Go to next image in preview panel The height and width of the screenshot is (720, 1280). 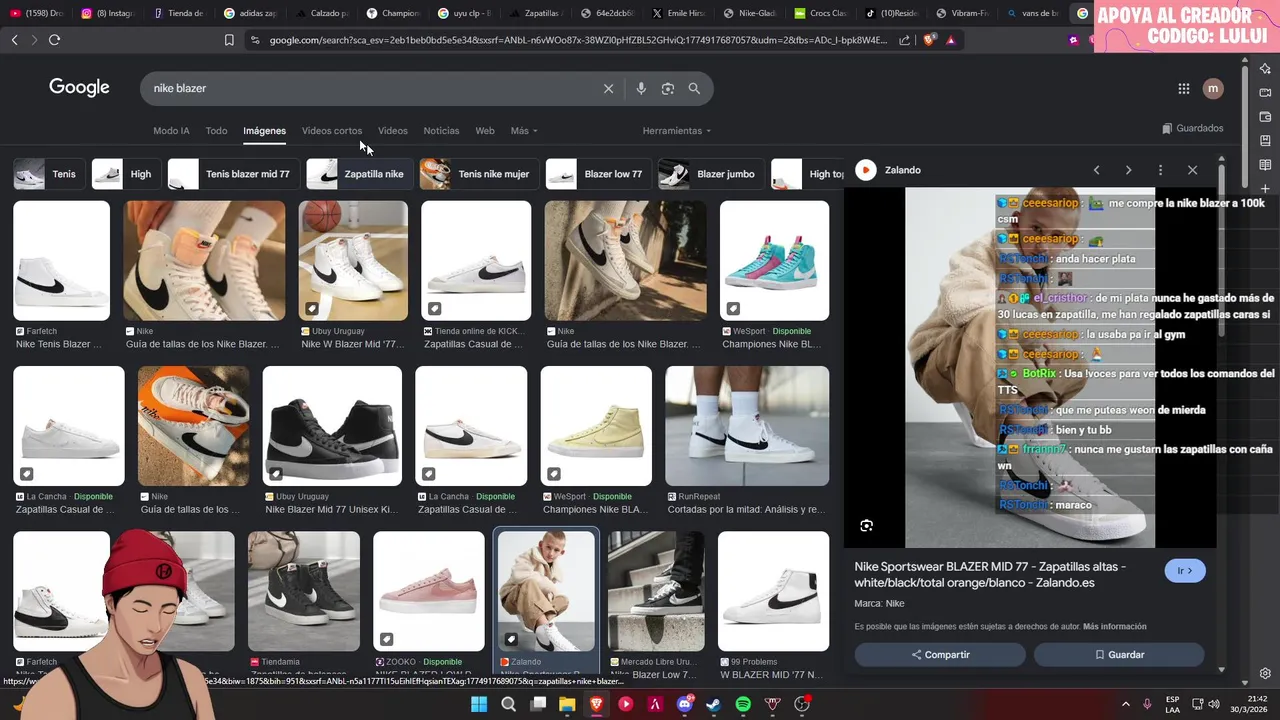(1128, 170)
